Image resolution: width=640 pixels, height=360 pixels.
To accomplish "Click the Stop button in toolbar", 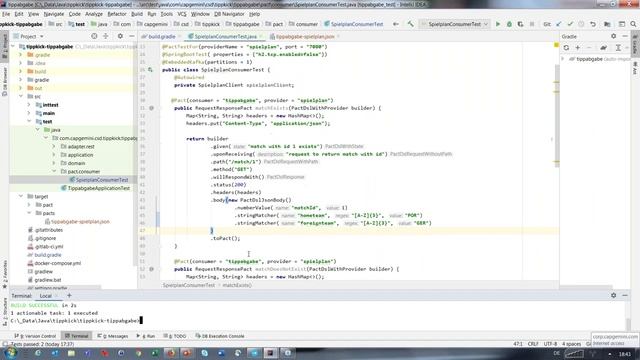I will 532,24.
